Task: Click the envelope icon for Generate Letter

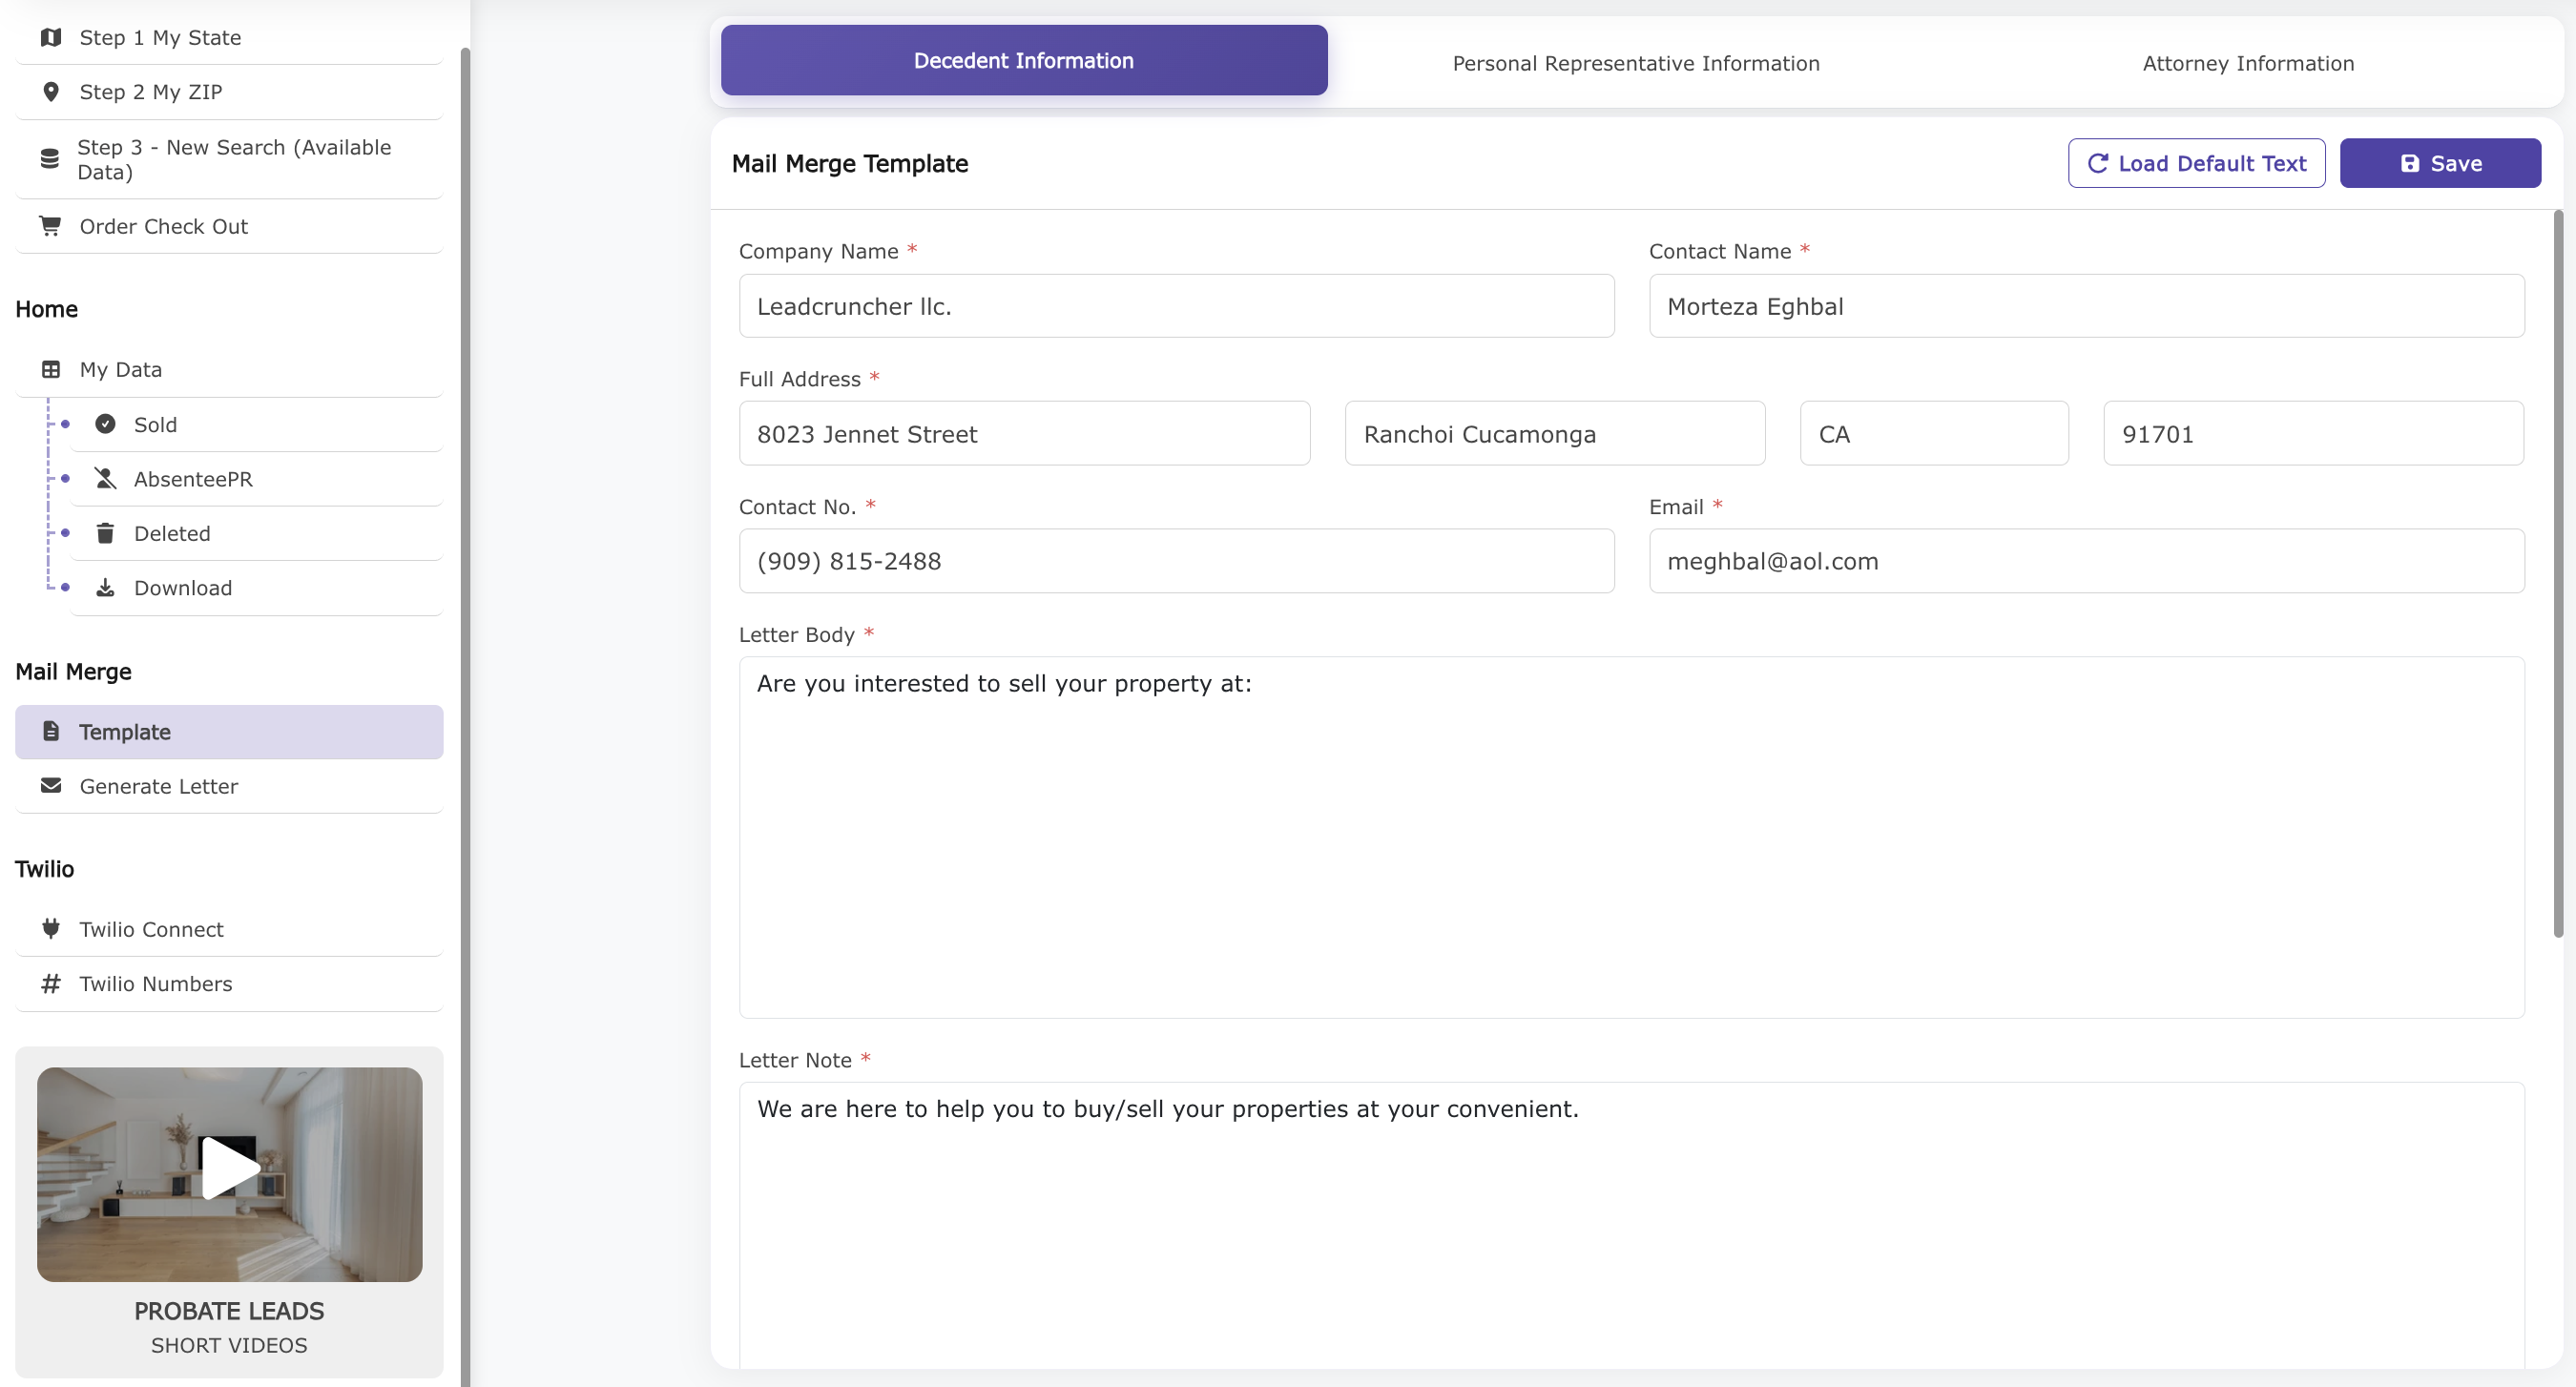Action: tap(50, 786)
